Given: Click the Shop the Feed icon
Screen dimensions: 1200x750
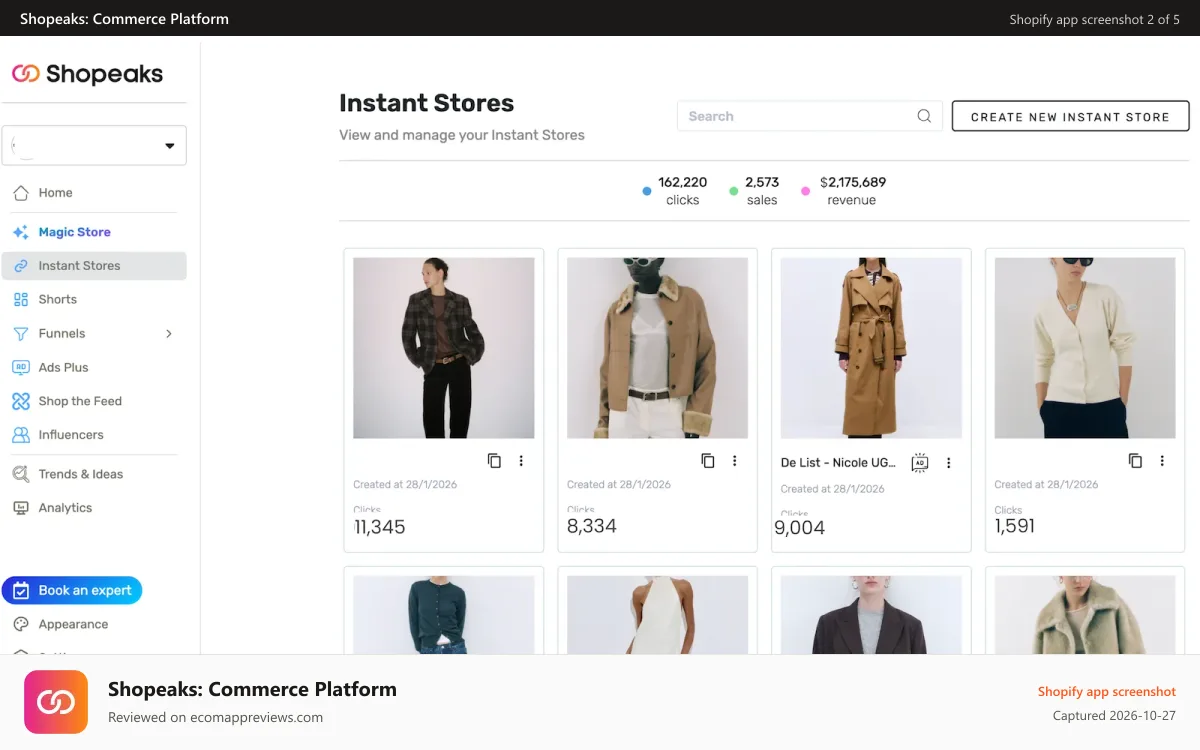Looking at the screenshot, I should coord(20,401).
